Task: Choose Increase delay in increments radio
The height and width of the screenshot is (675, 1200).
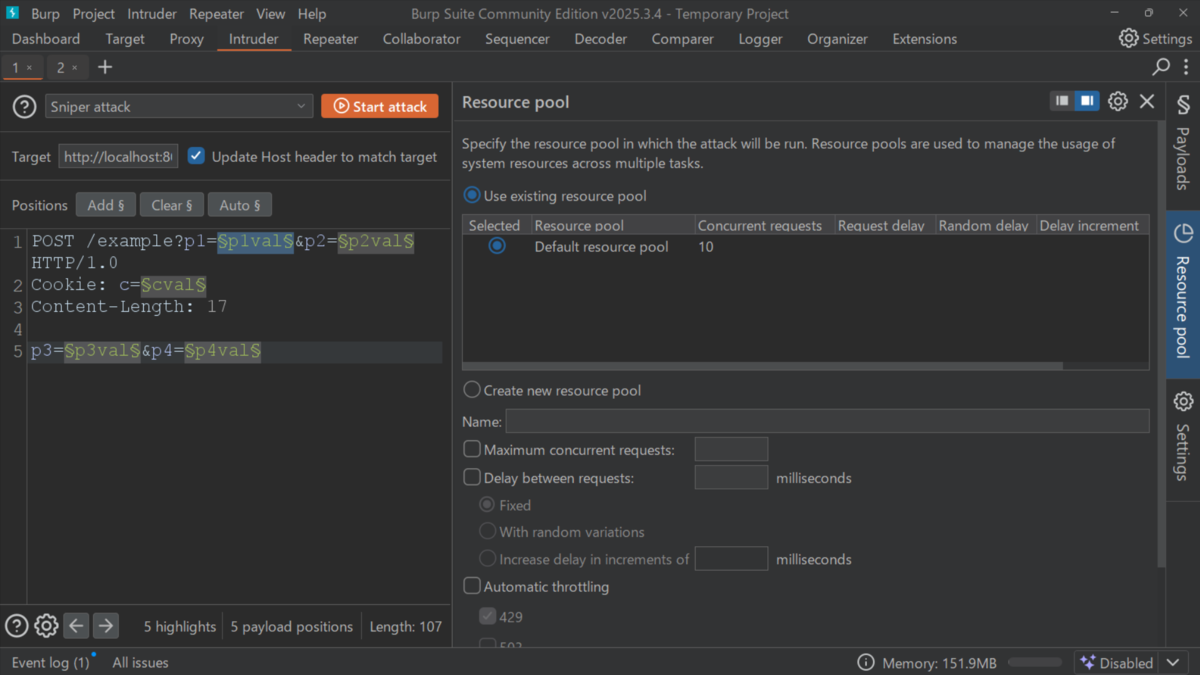Action: pos(488,559)
